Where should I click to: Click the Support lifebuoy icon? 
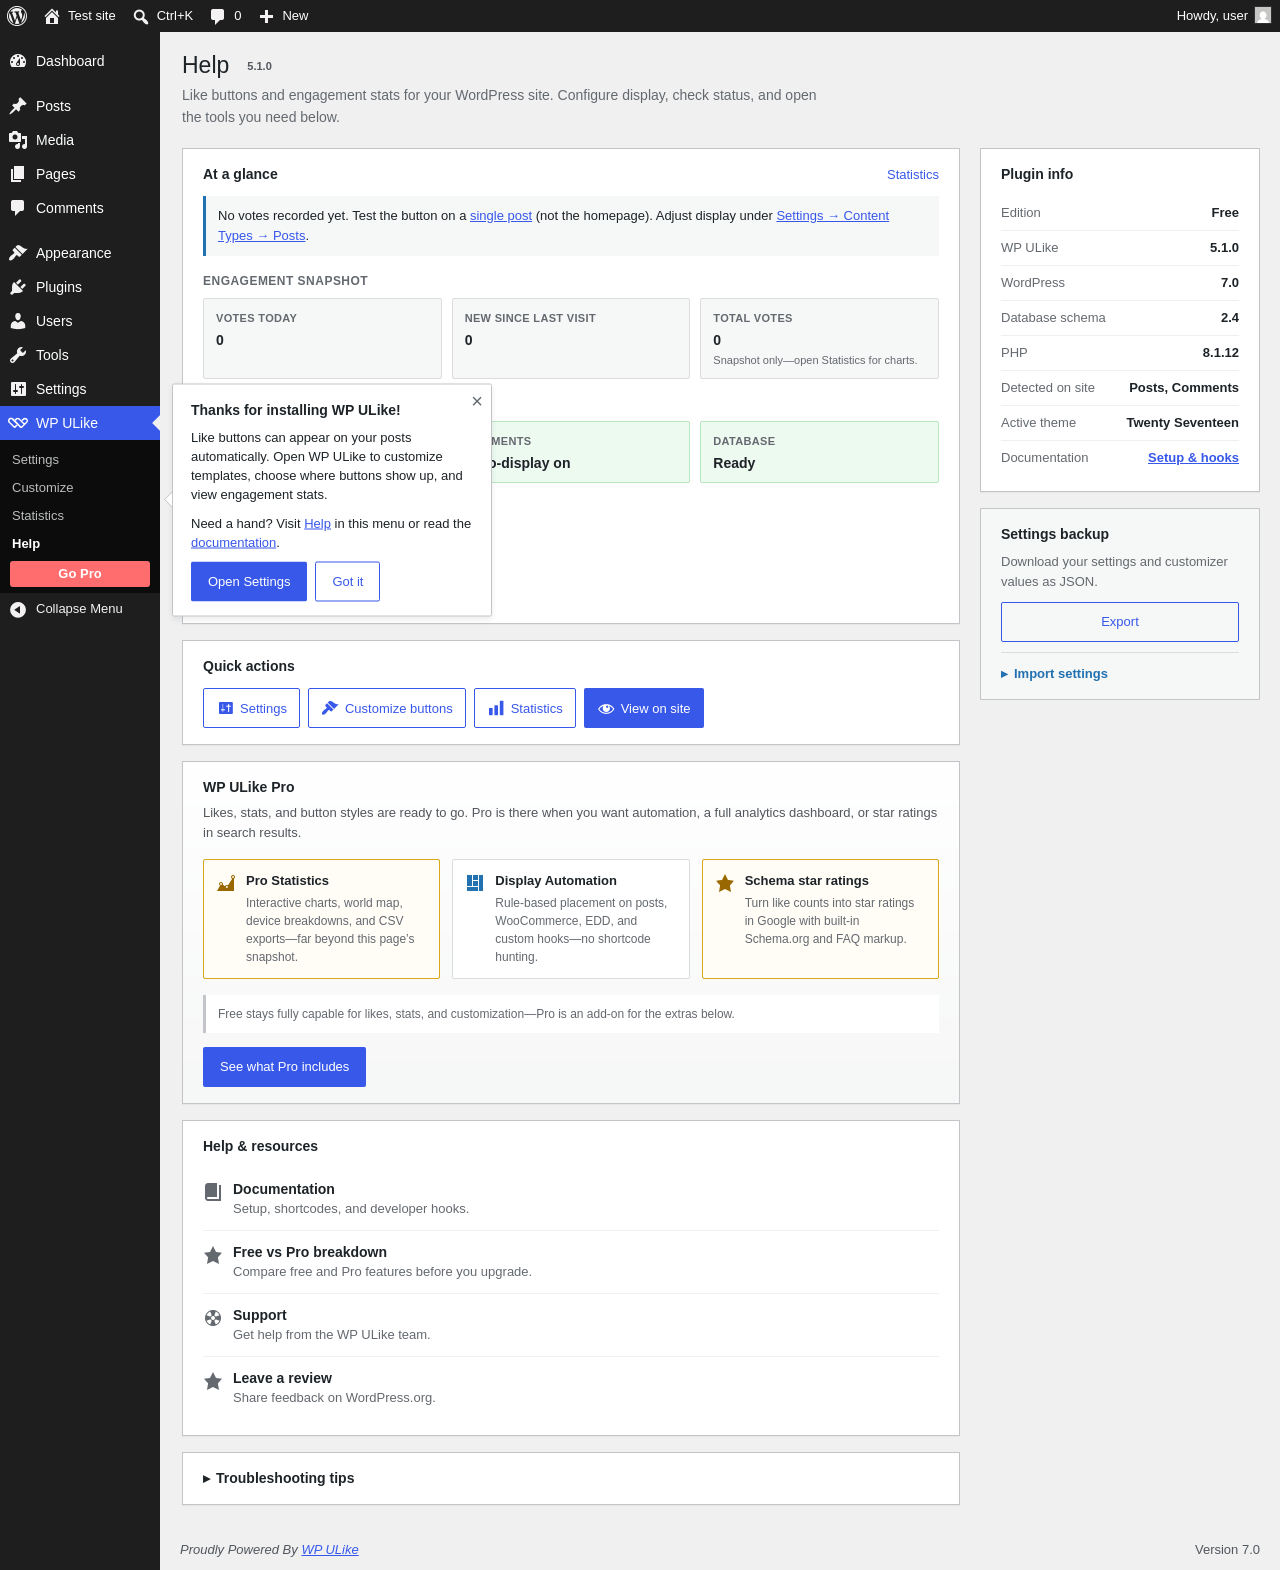point(213,1318)
